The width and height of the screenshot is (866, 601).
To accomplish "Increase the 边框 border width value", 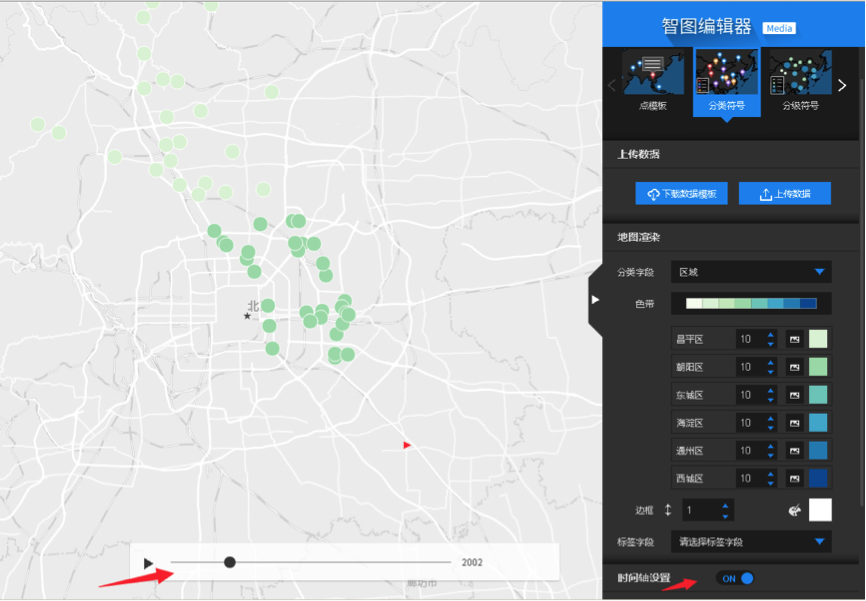I will 725,505.
